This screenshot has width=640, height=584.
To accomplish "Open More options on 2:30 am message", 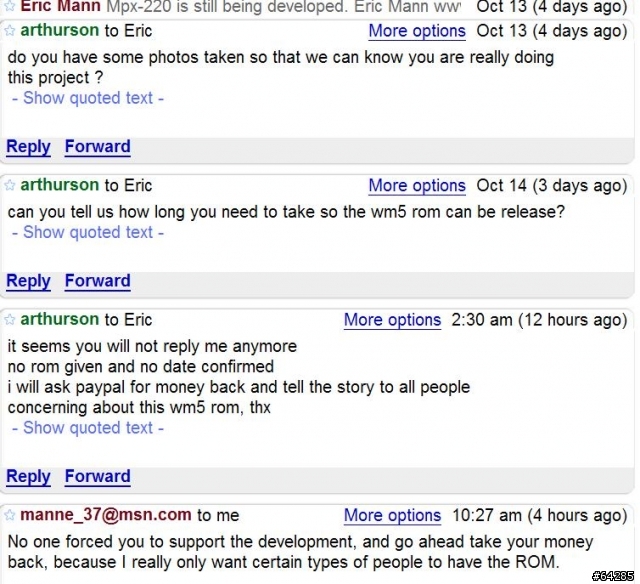I will coord(392,320).
